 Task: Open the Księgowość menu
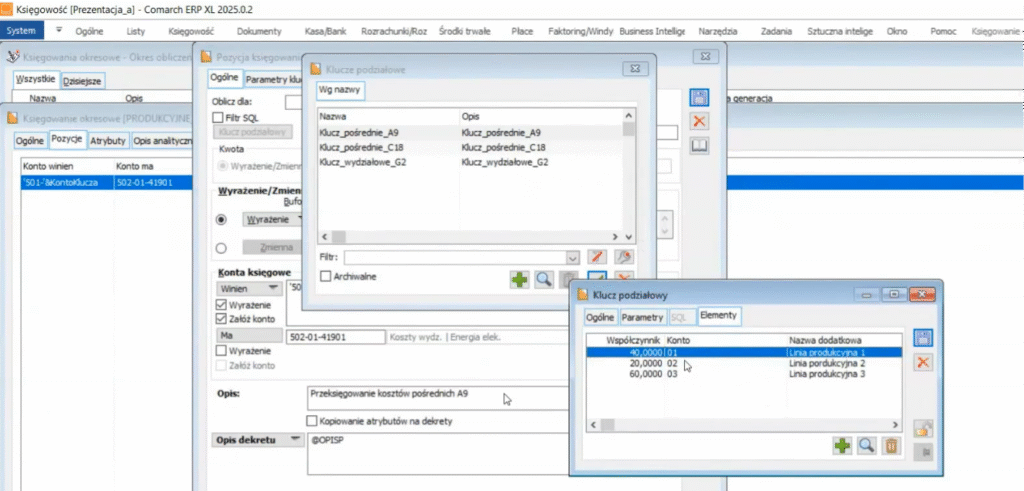191,31
